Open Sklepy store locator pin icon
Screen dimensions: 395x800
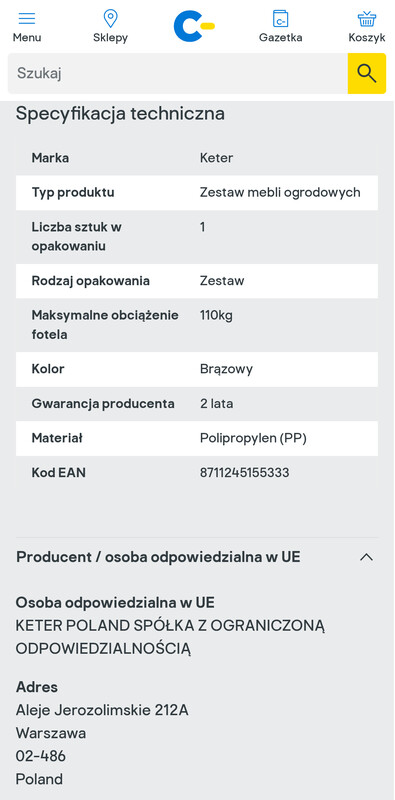coord(110,18)
